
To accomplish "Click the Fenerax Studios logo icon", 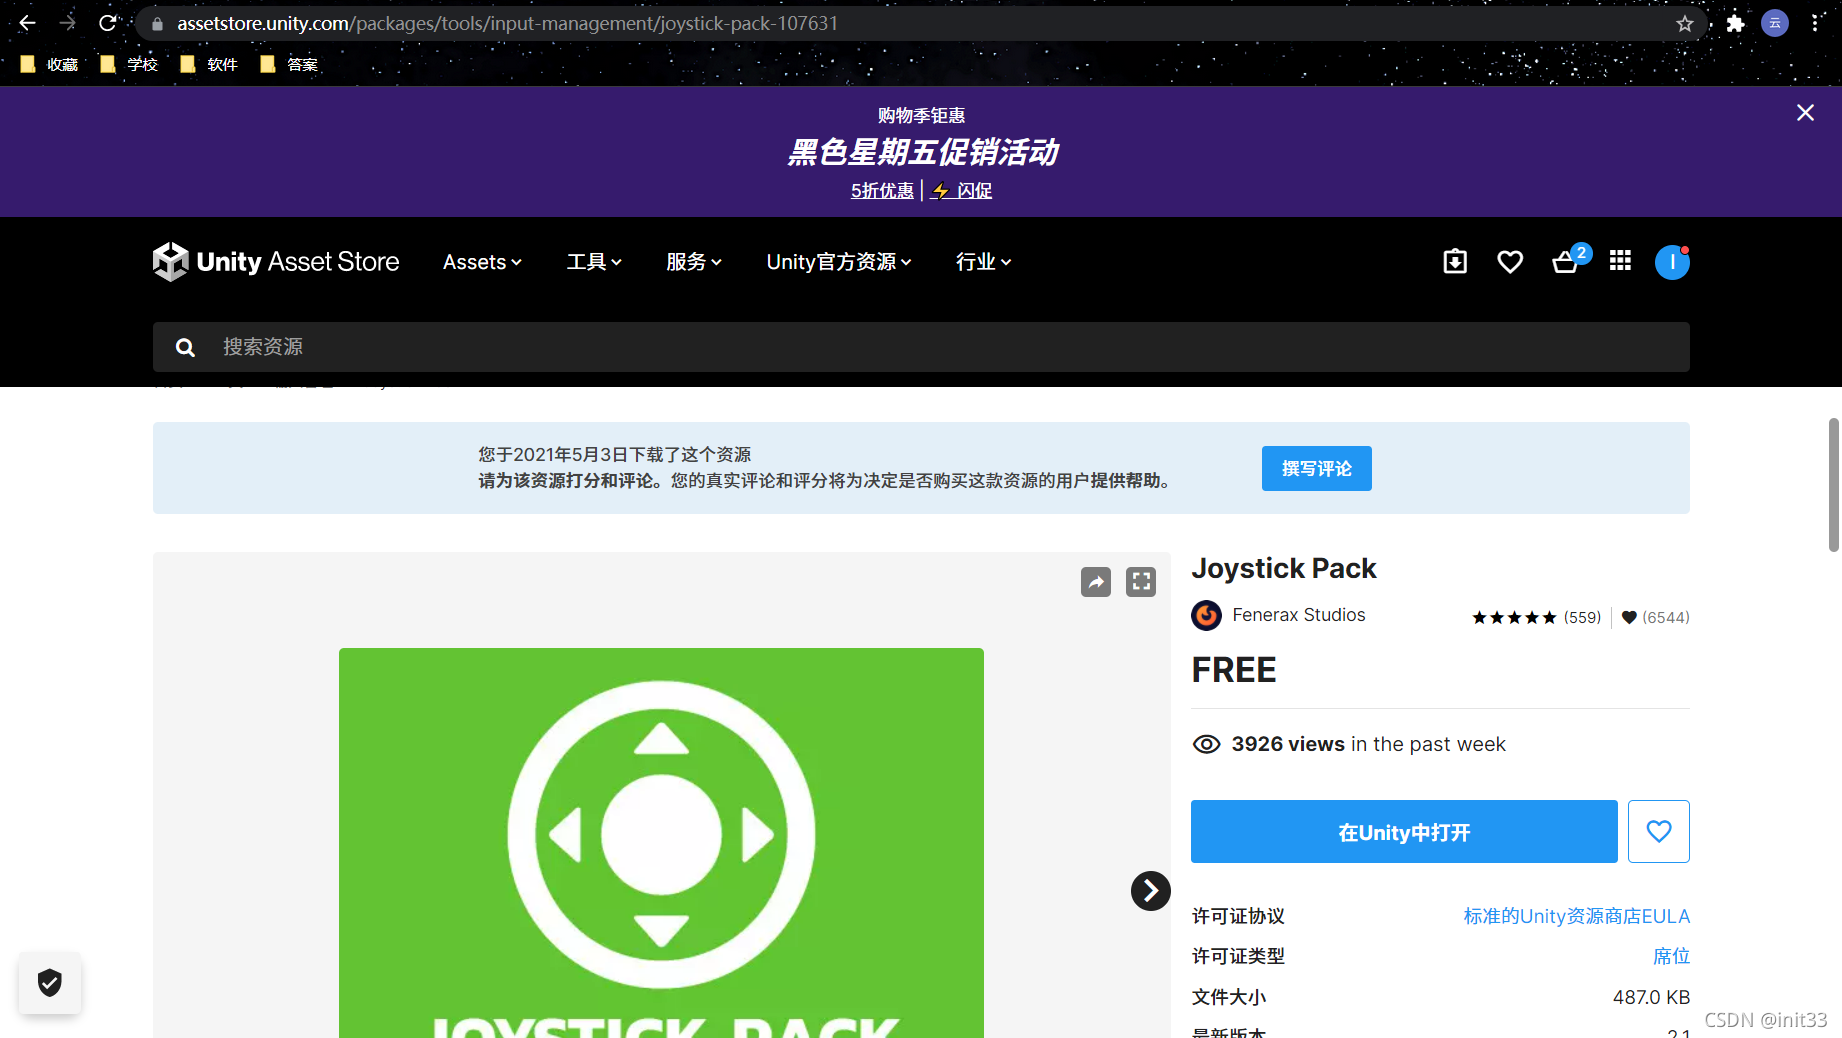I will point(1207,615).
